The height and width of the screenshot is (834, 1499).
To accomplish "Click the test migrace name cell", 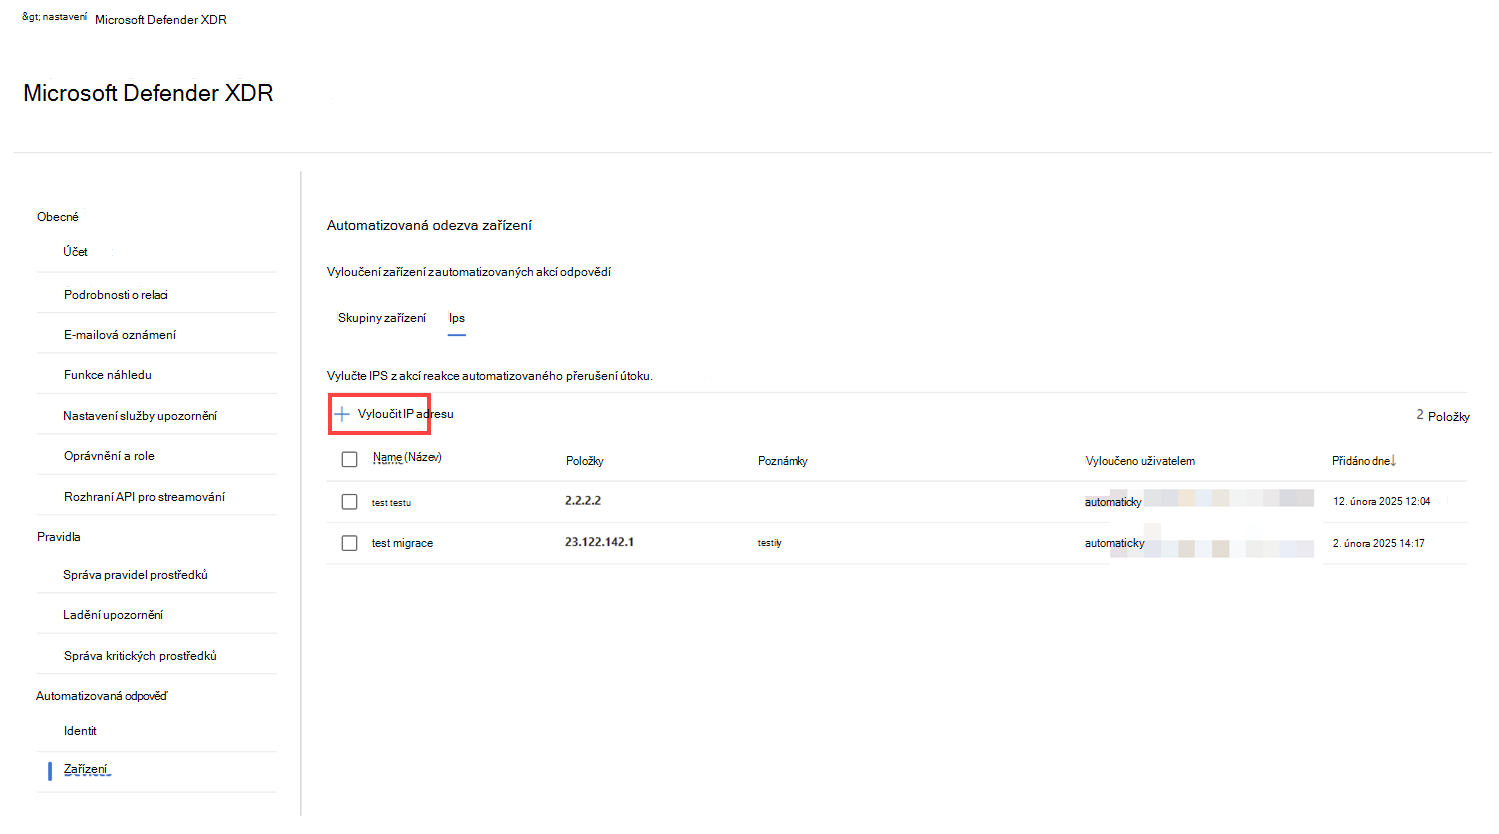I will pos(402,543).
